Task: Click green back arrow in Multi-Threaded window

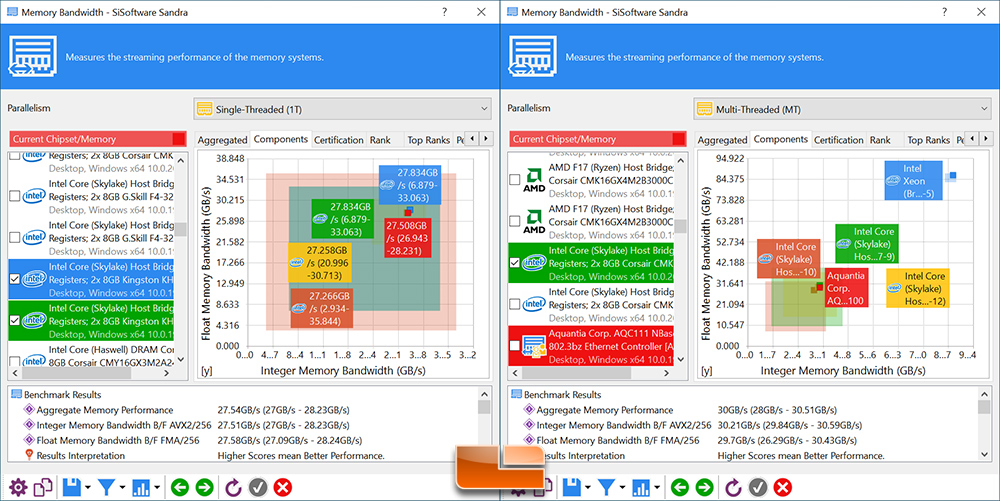Action: 680,488
